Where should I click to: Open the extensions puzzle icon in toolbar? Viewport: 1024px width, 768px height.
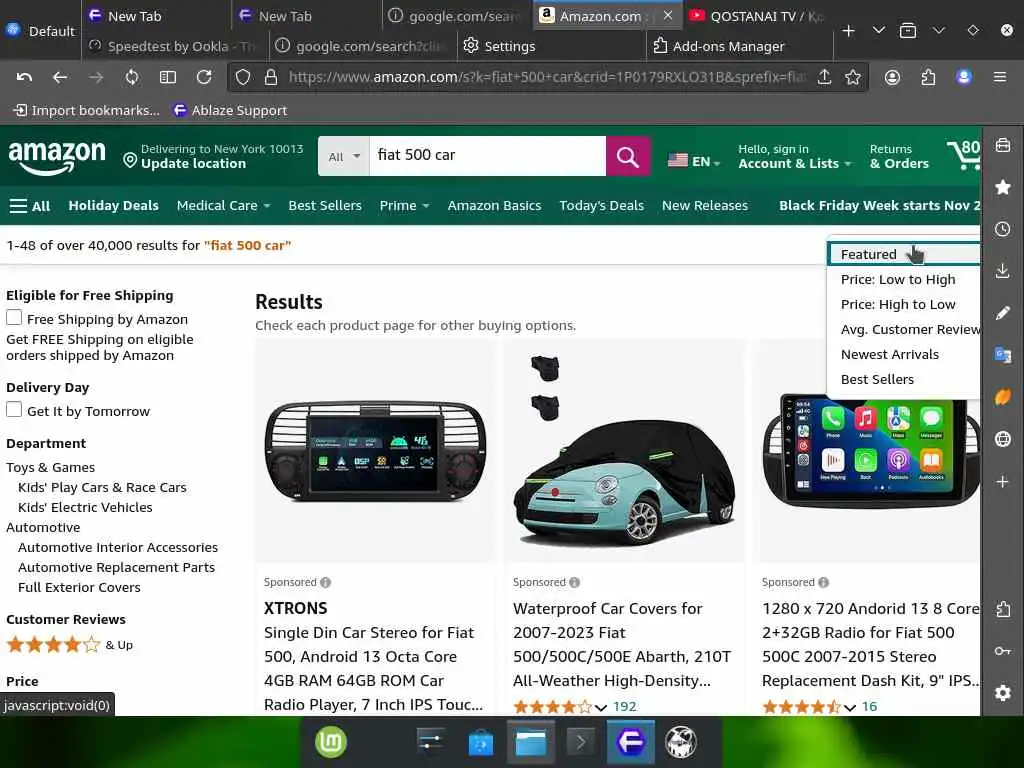pyautogui.click(x=928, y=78)
